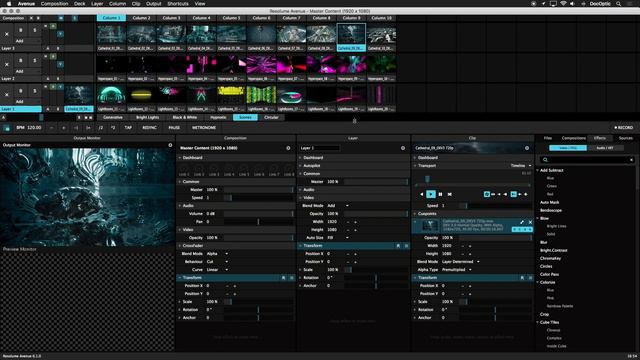Screen dimensions: 640x360
Task: Open CrossFader Behaviour Cut dropdown
Action: pos(217,262)
